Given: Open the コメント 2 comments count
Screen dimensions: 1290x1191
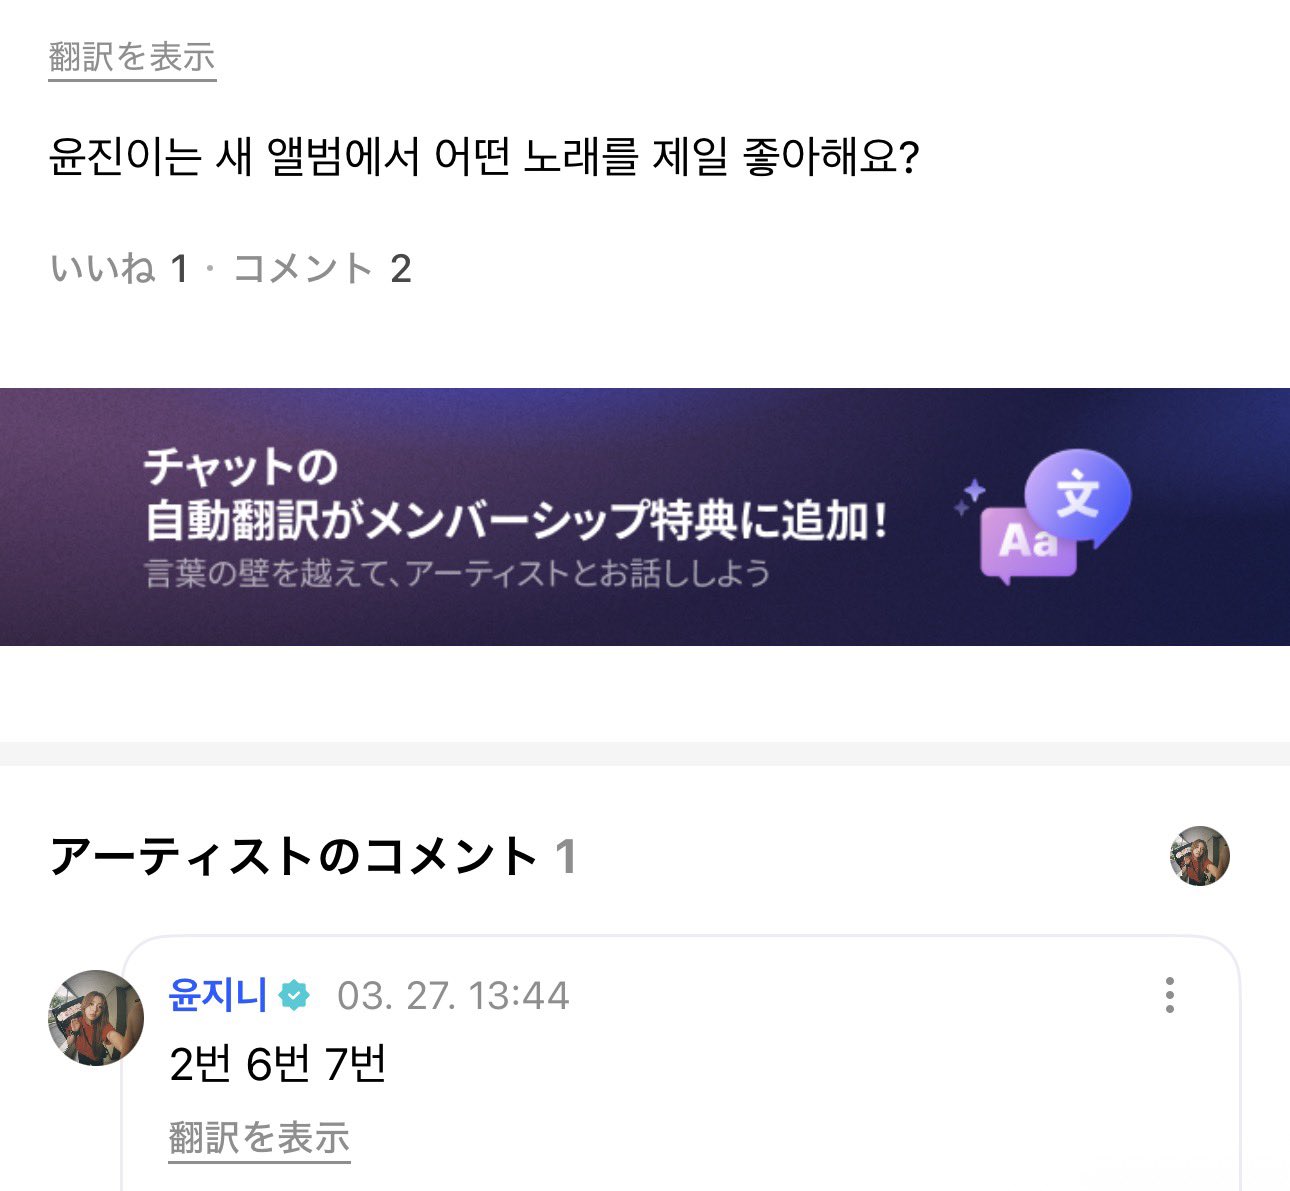Looking at the screenshot, I should tap(322, 268).
